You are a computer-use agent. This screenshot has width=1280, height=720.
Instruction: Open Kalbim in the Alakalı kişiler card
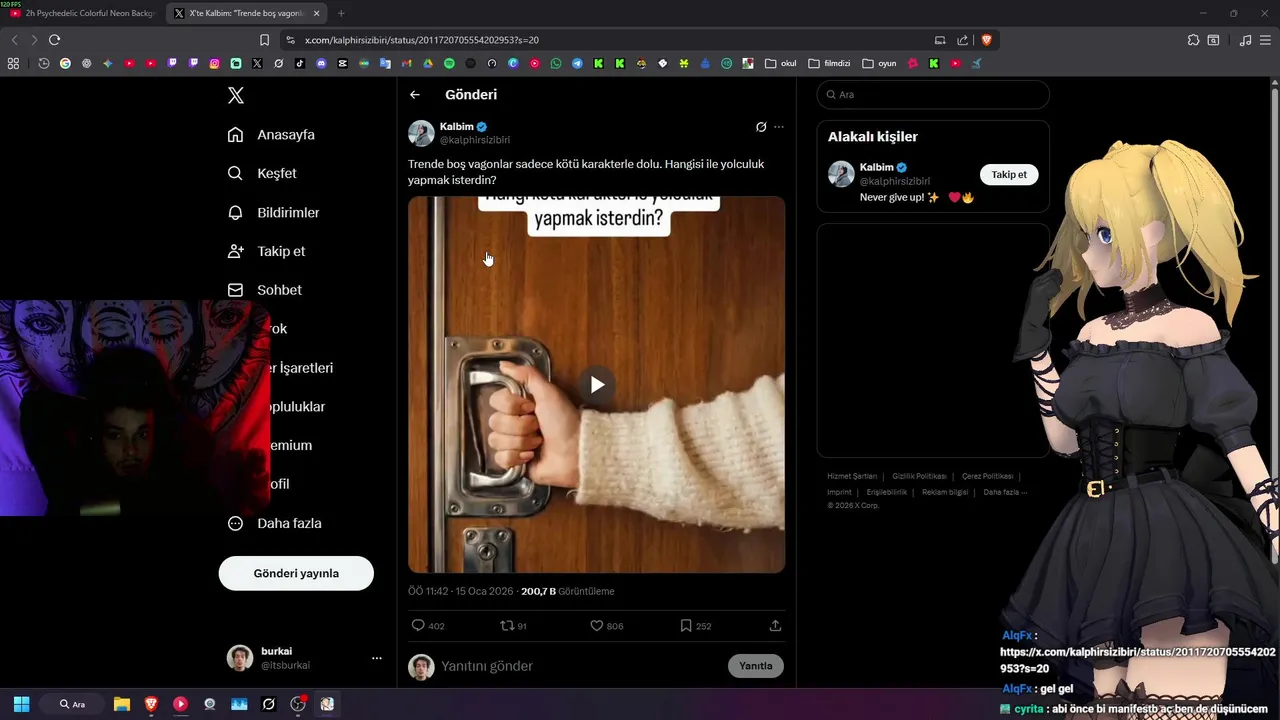pos(876,167)
